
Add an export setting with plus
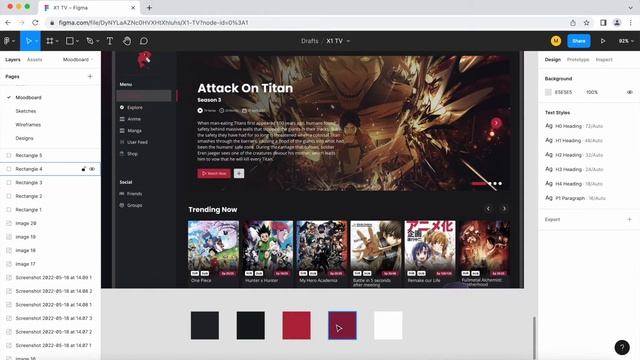(x=629, y=219)
